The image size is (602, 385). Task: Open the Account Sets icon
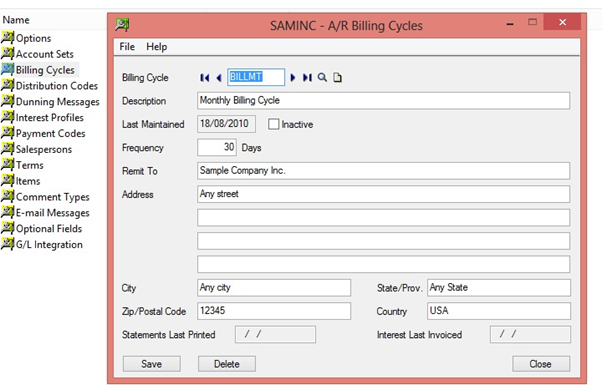[x=7, y=53]
